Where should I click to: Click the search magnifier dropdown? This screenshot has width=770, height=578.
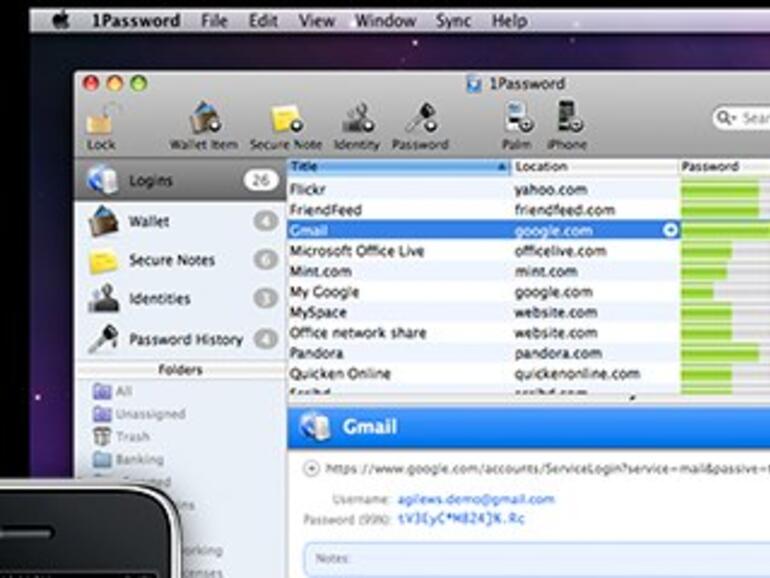pyautogui.click(x=725, y=118)
